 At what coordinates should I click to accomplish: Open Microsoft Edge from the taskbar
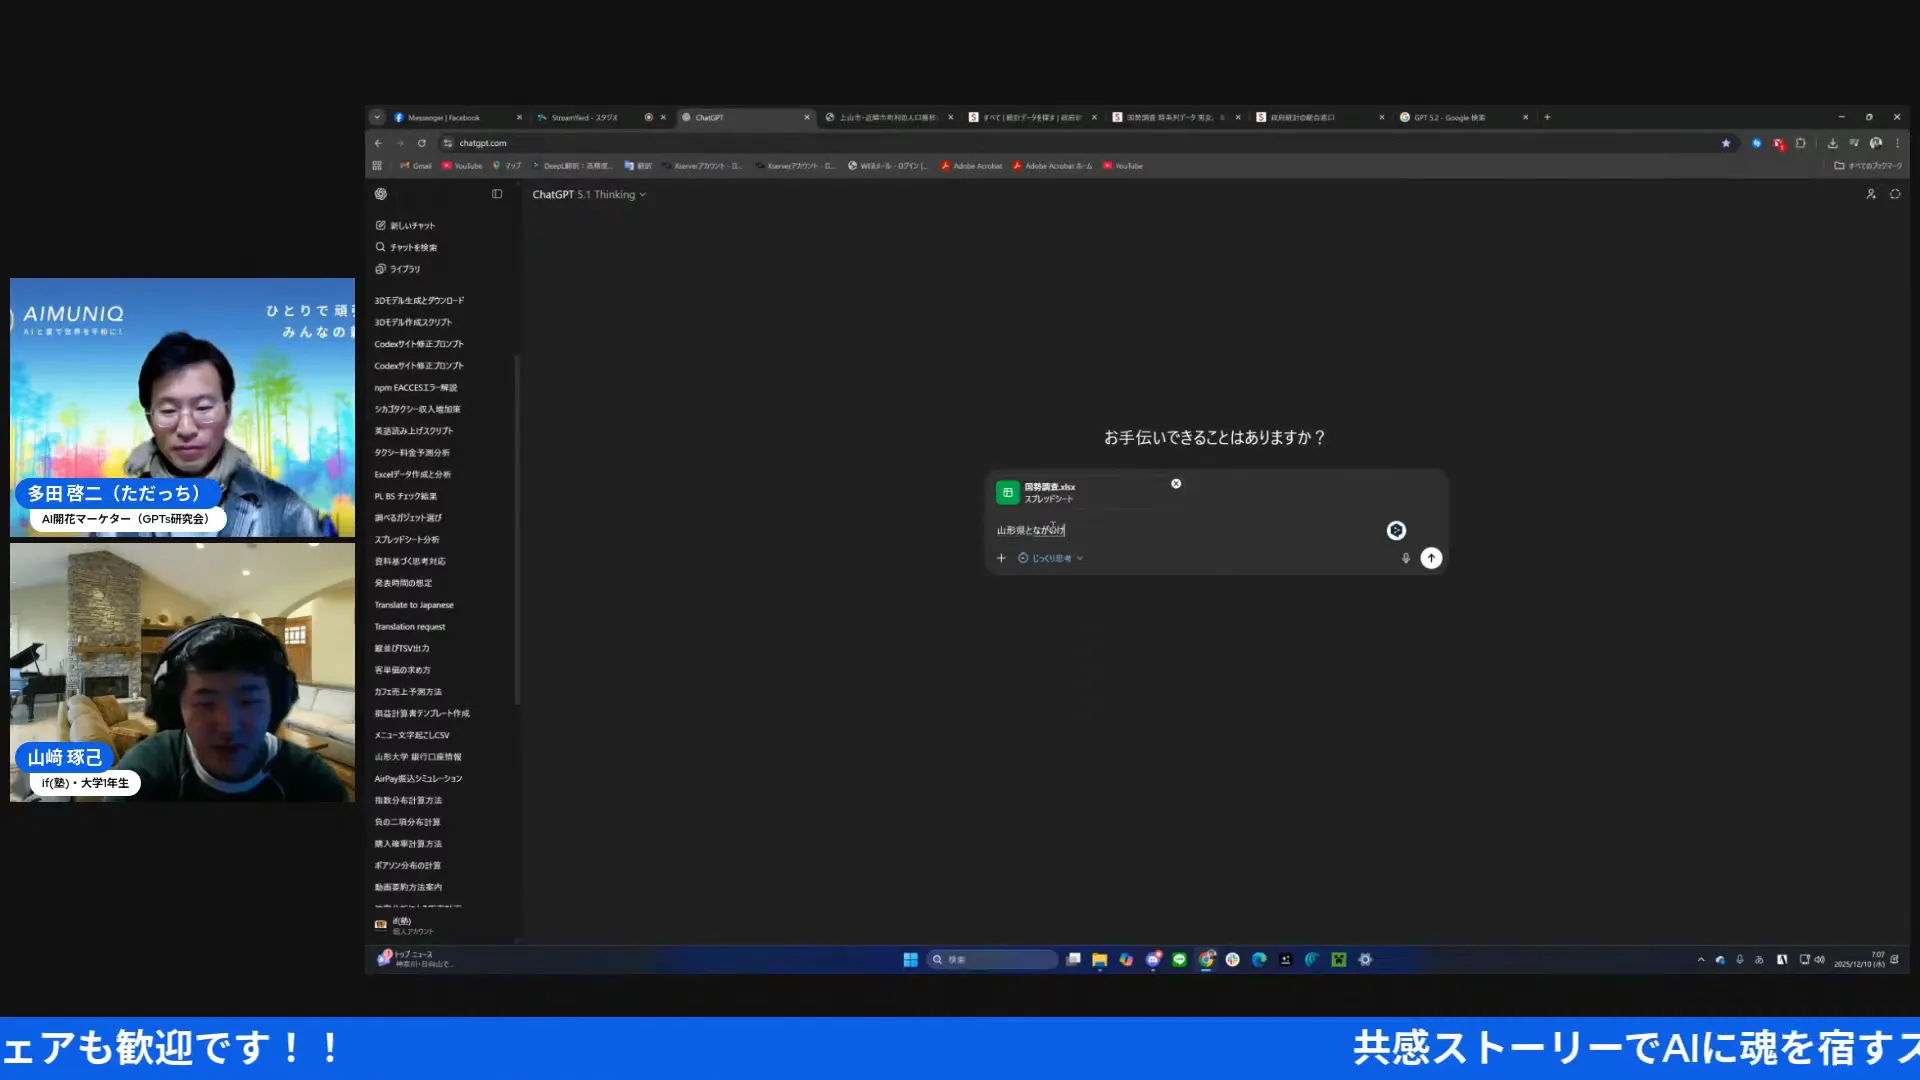coord(1258,959)
